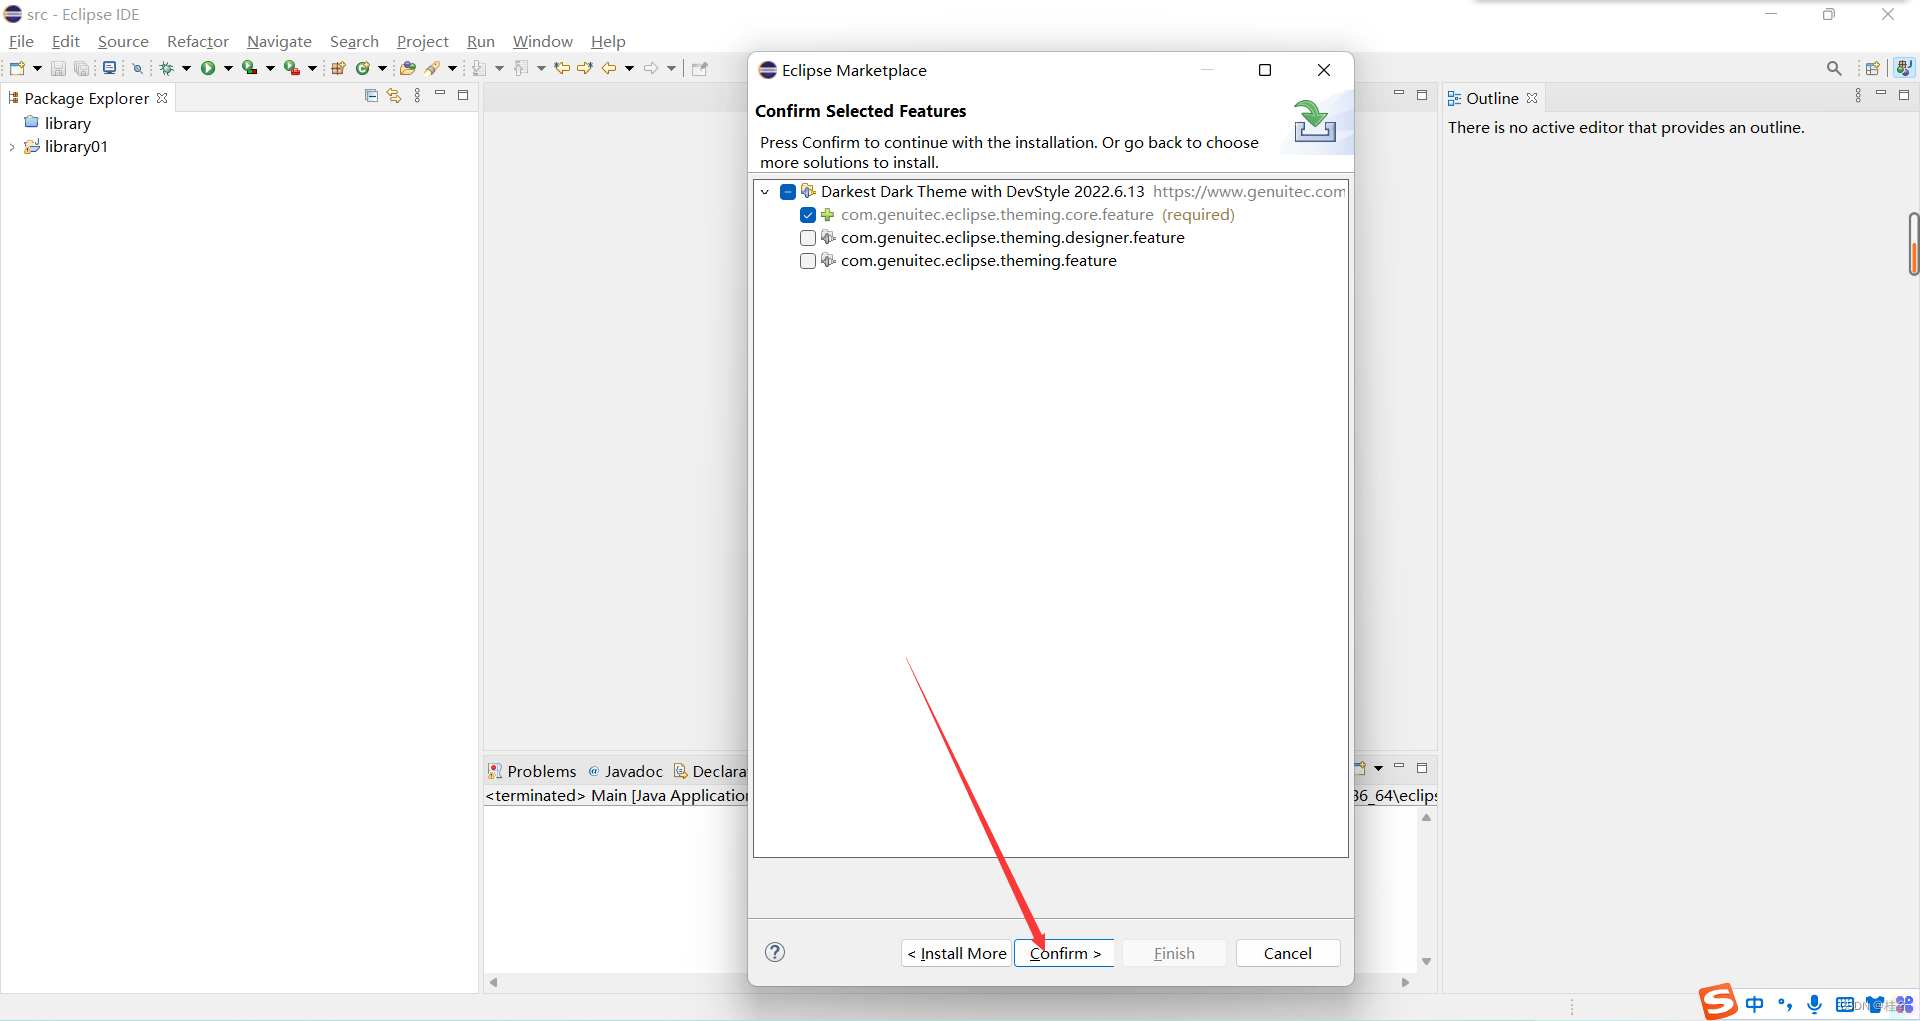Image resolution: width=1920 pixels, height=1021 pixels.
Task: Open the Debug dropdown arrow
Action: coord(186,68)
